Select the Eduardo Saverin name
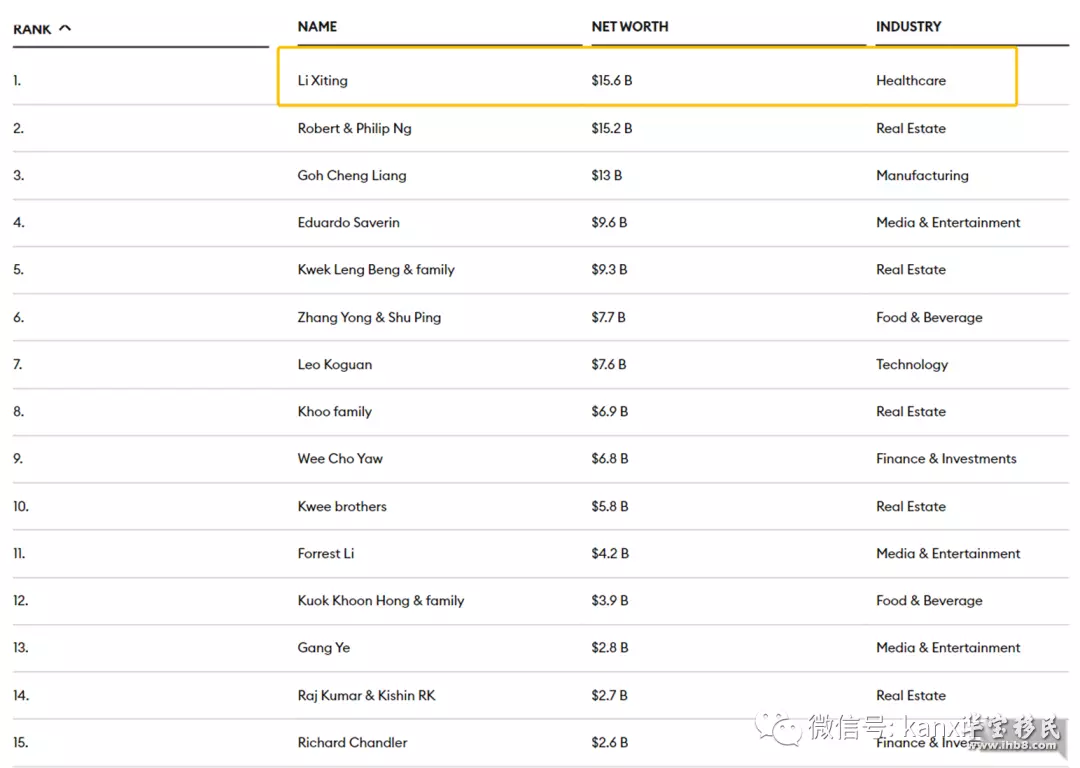Viewport: 1080px width, 768px height. 348,222
